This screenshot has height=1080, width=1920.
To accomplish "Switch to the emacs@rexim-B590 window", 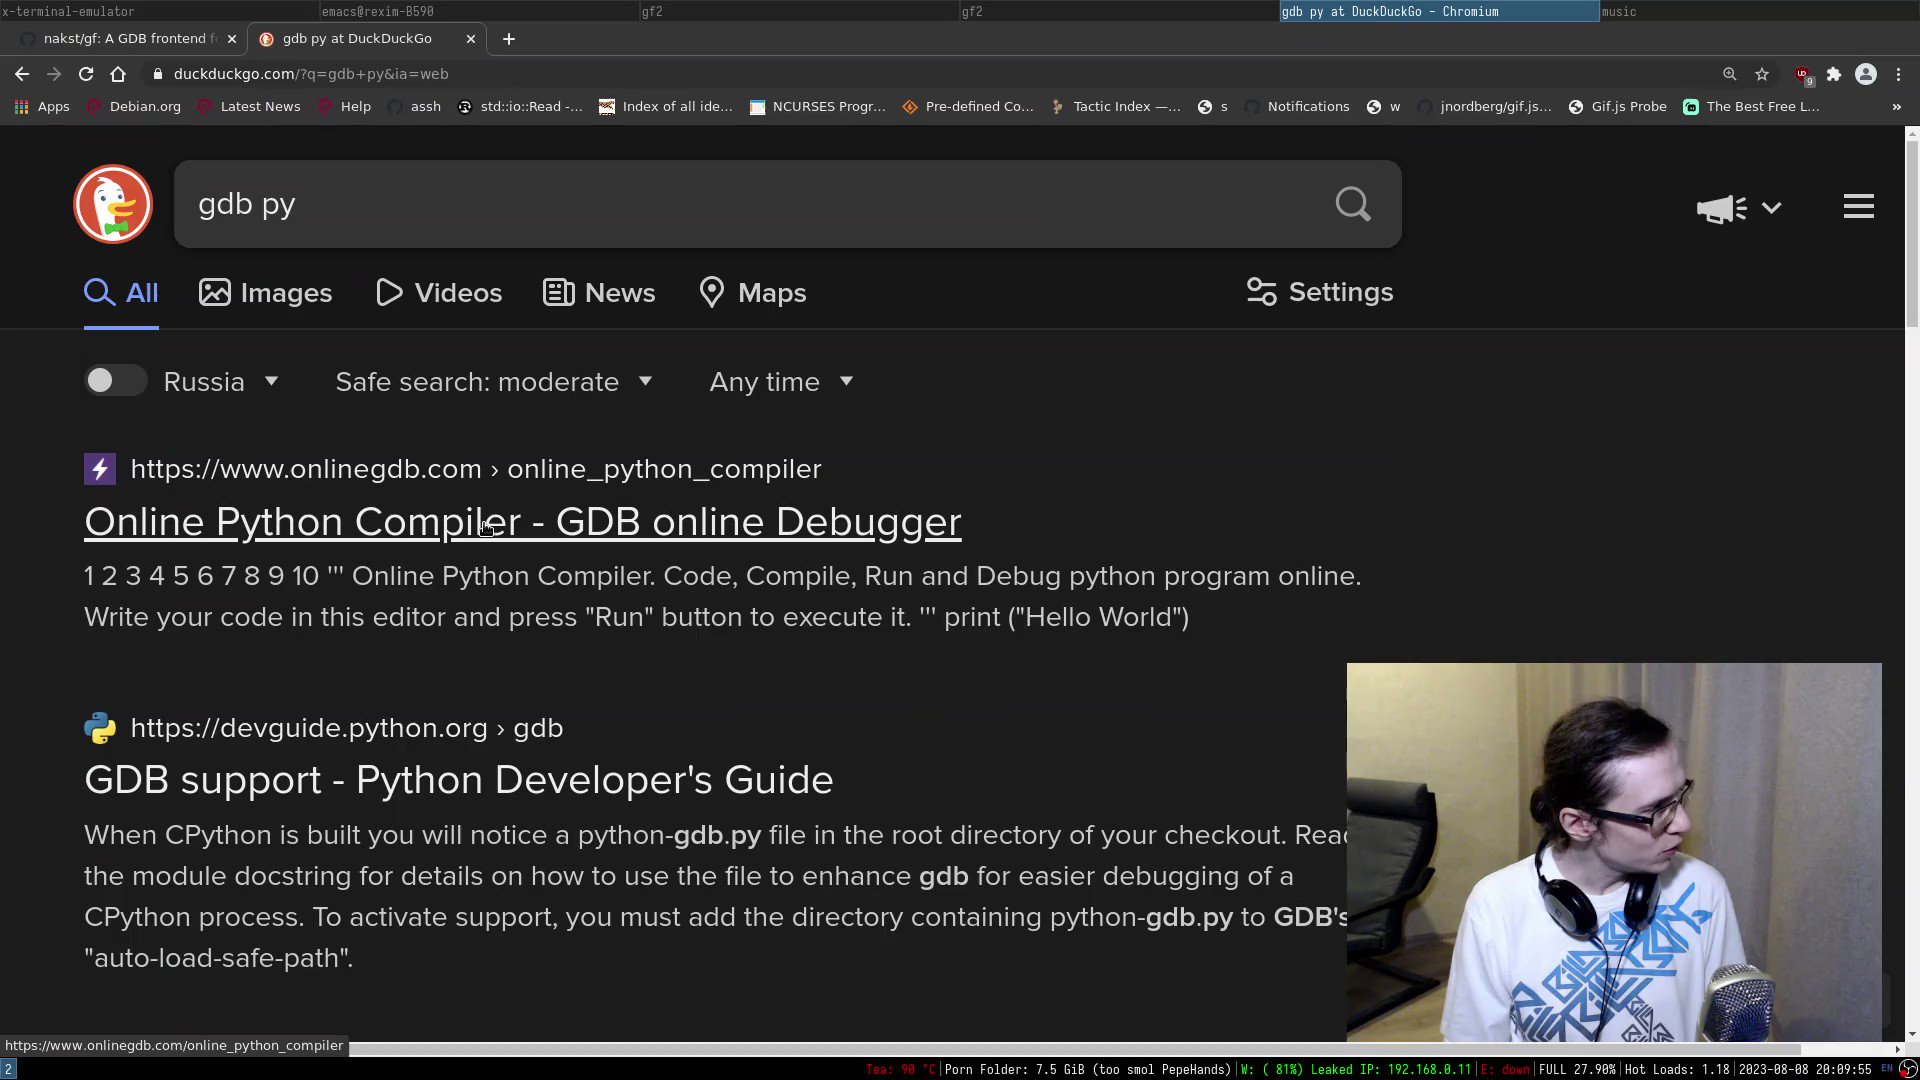I will pyautogui.click(x=479, y=11).
